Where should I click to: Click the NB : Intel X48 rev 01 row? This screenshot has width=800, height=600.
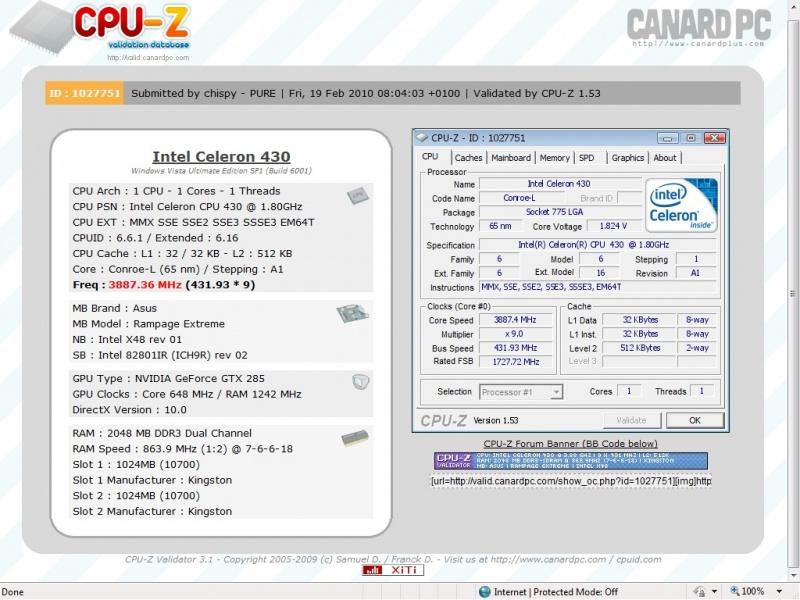[127, 339]
